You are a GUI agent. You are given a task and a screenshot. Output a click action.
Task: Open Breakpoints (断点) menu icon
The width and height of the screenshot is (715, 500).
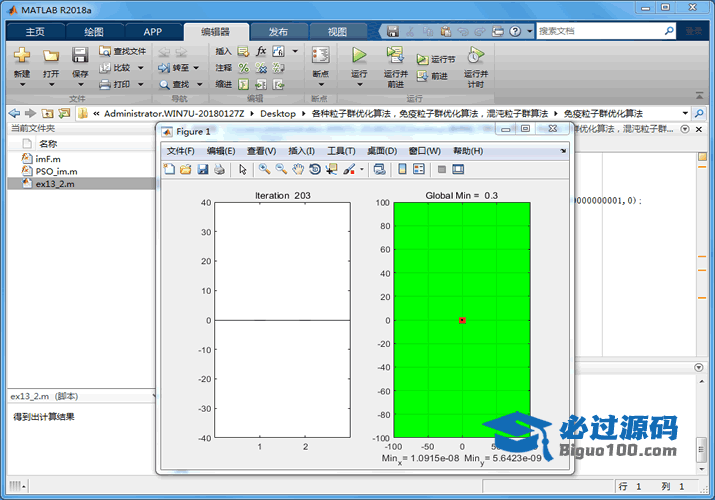coord(321,55)
